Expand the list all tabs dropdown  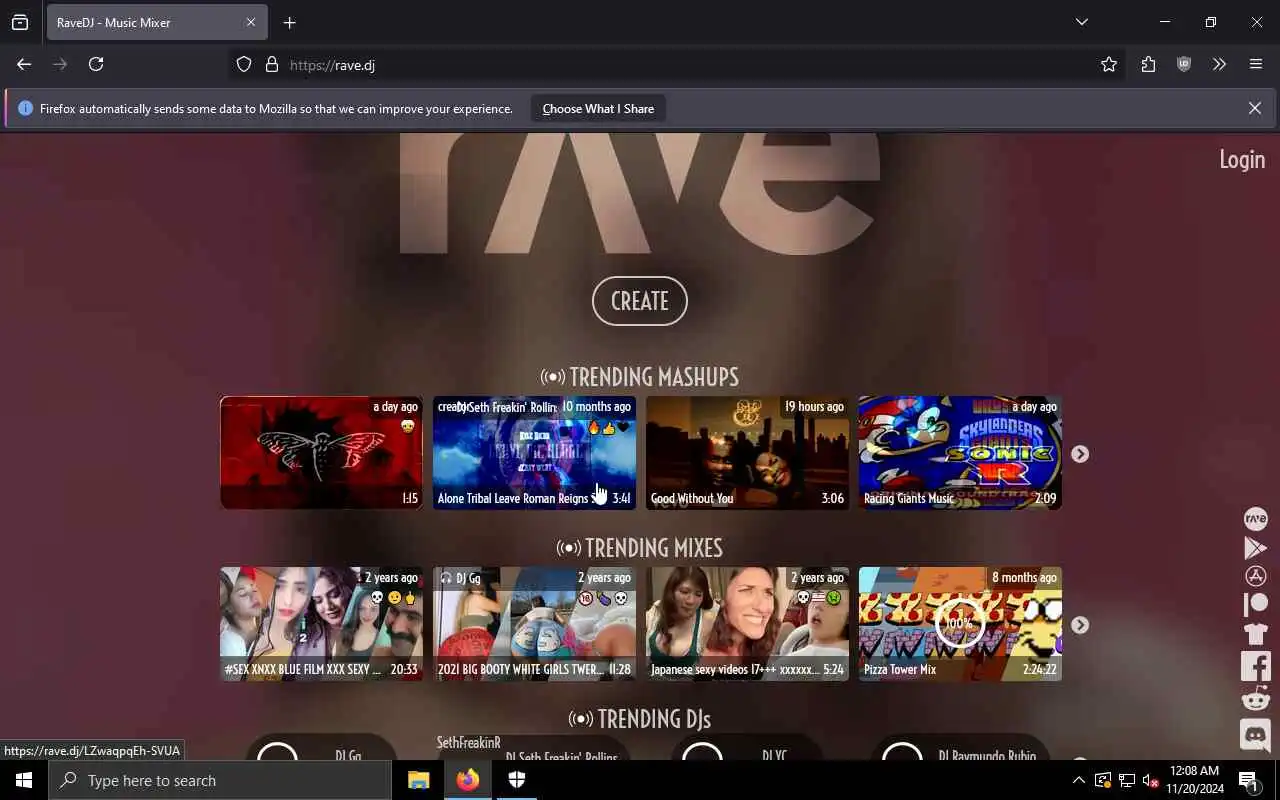(x=1081, y=22)
